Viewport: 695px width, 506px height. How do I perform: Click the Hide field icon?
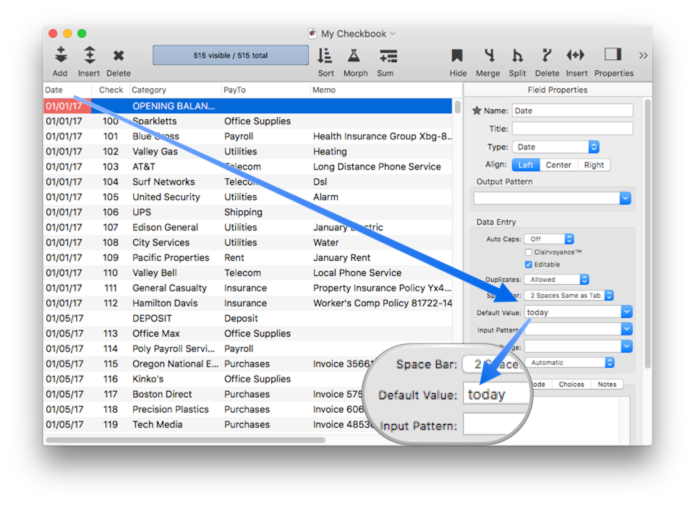[x=457, y=55]
